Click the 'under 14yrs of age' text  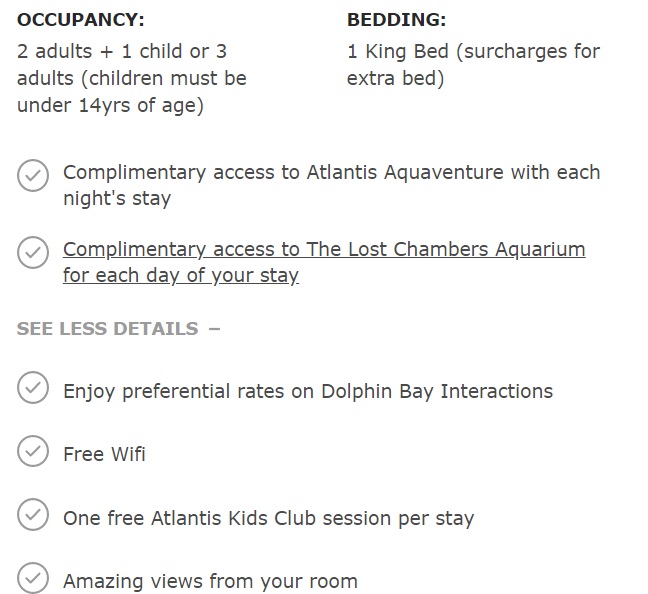pyautogui.click(x=110, y=105)
